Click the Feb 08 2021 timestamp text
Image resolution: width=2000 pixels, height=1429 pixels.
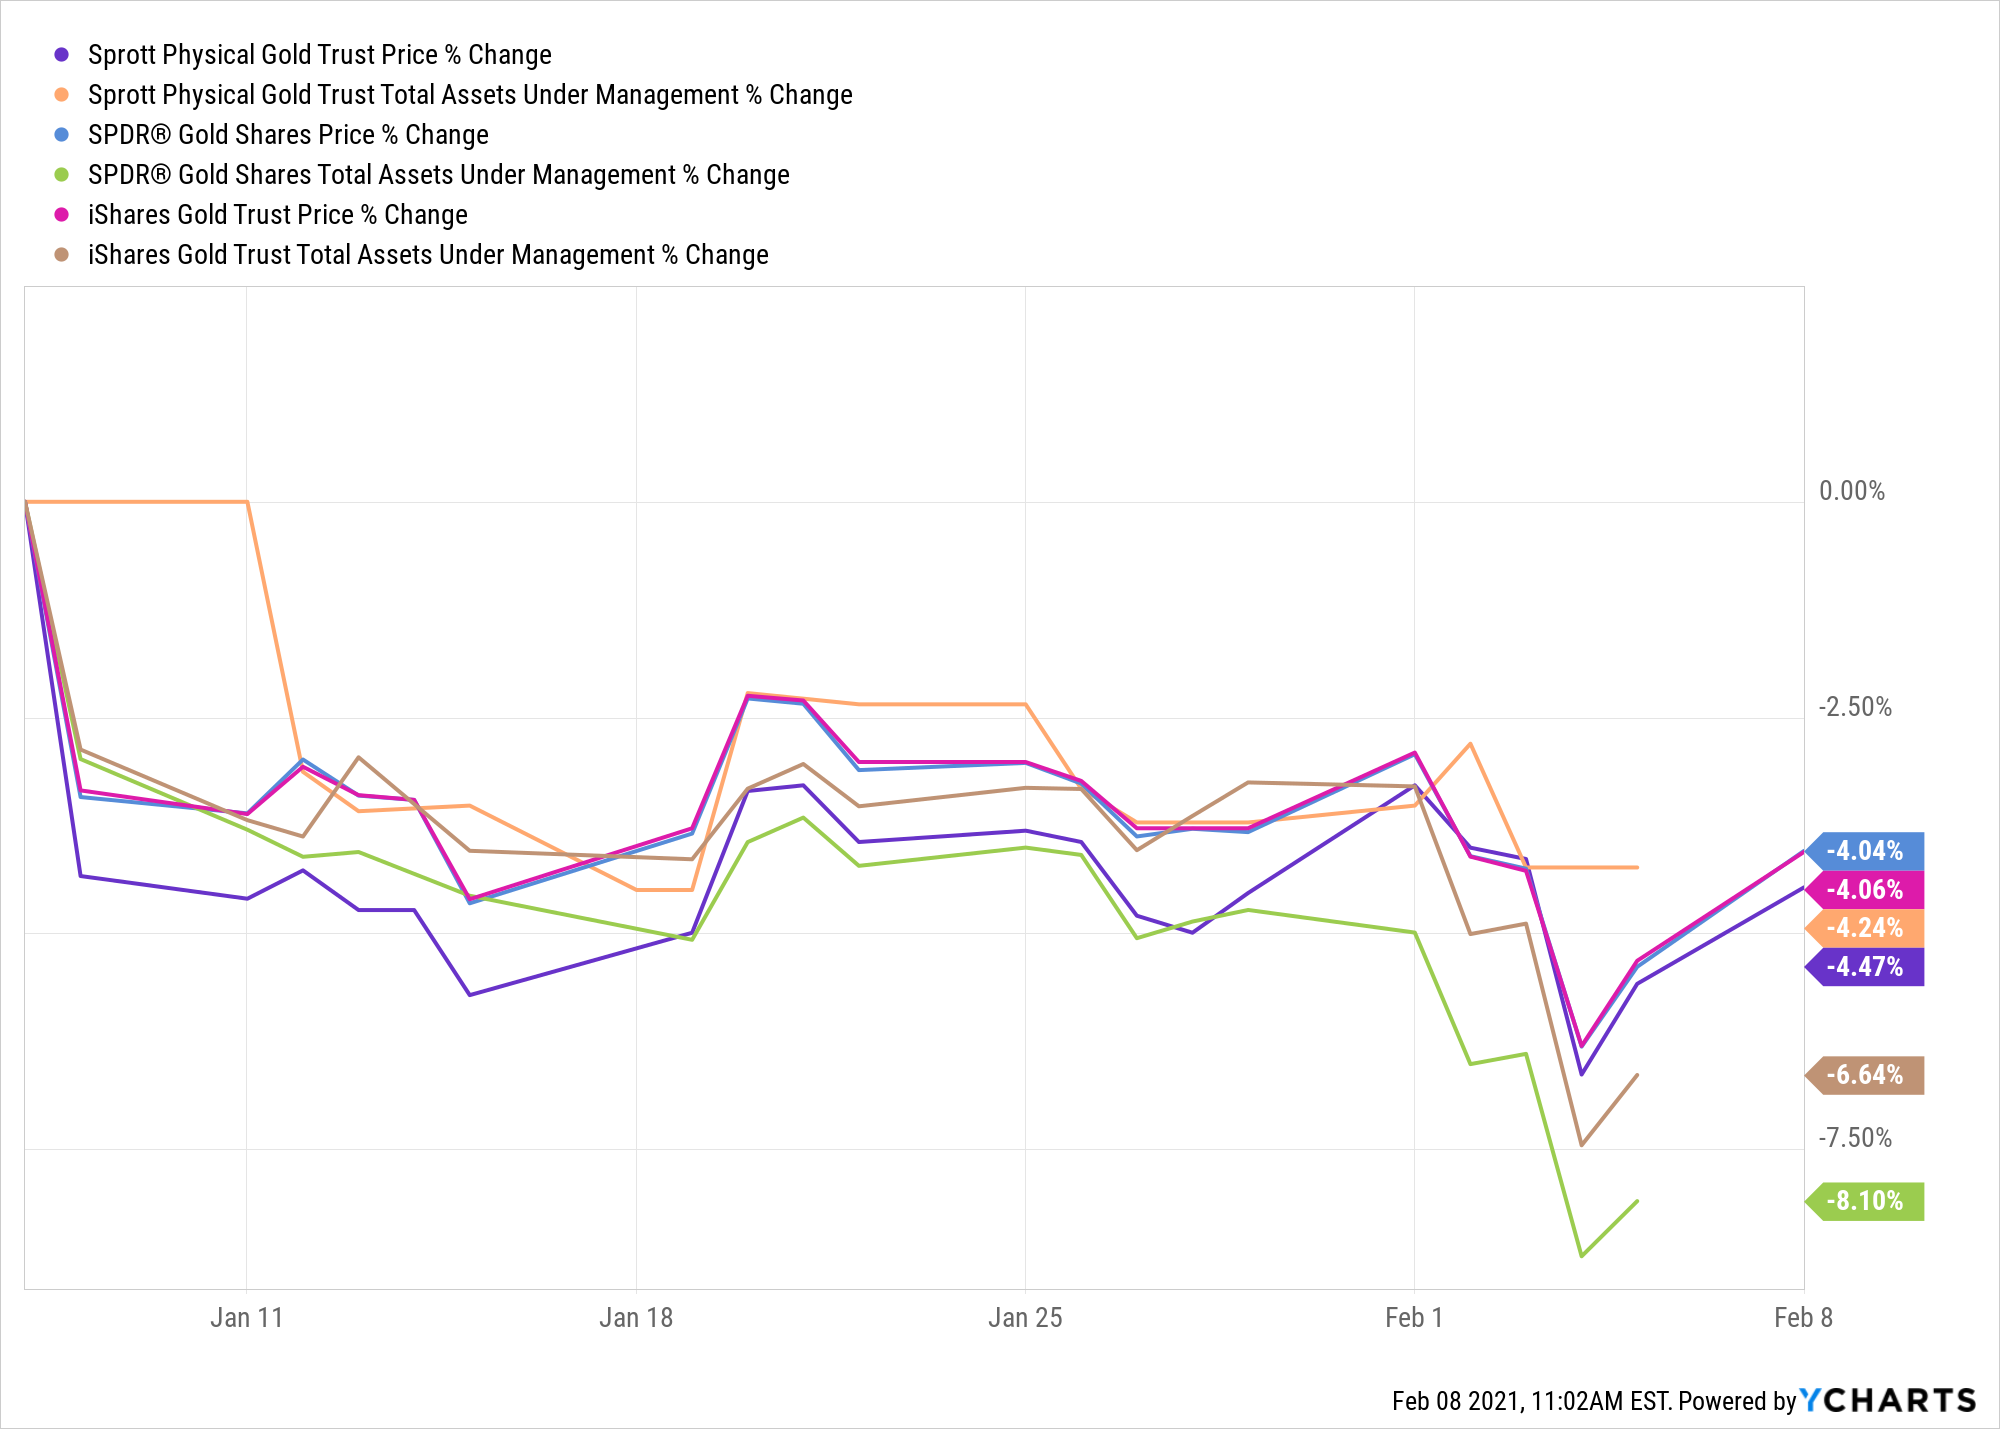[x=1530, y=1401]
